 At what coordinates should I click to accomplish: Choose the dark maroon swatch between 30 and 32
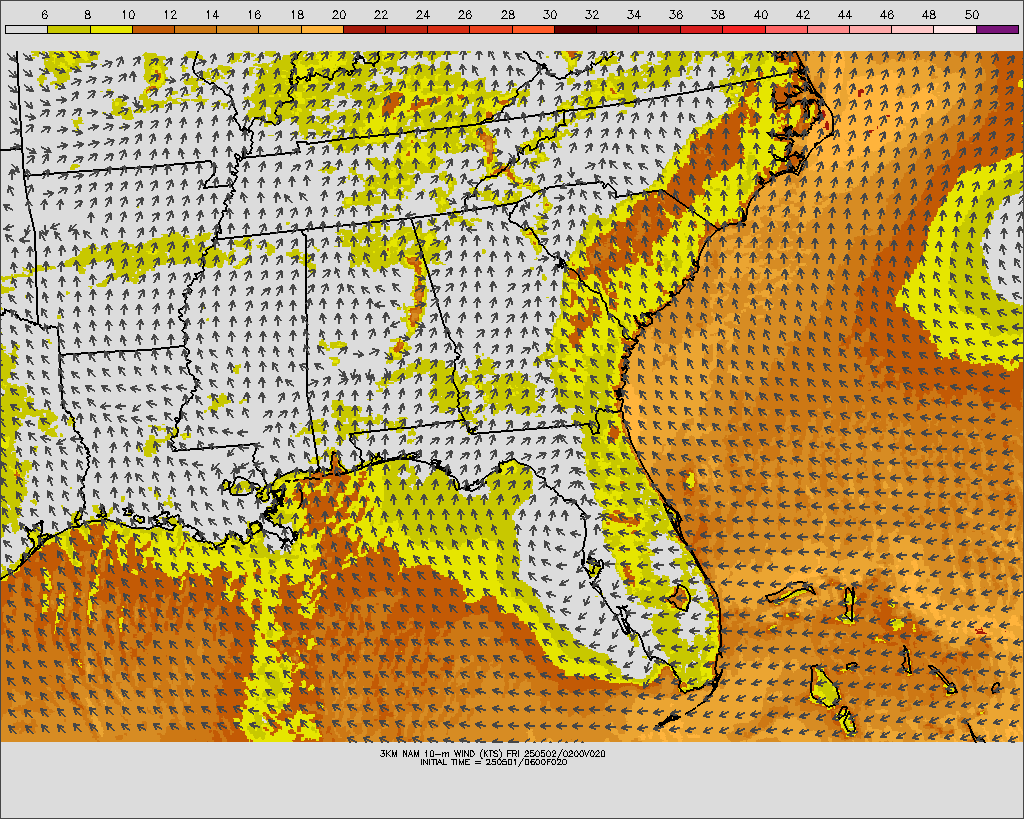pyautogui.click(x=575, y=29)
